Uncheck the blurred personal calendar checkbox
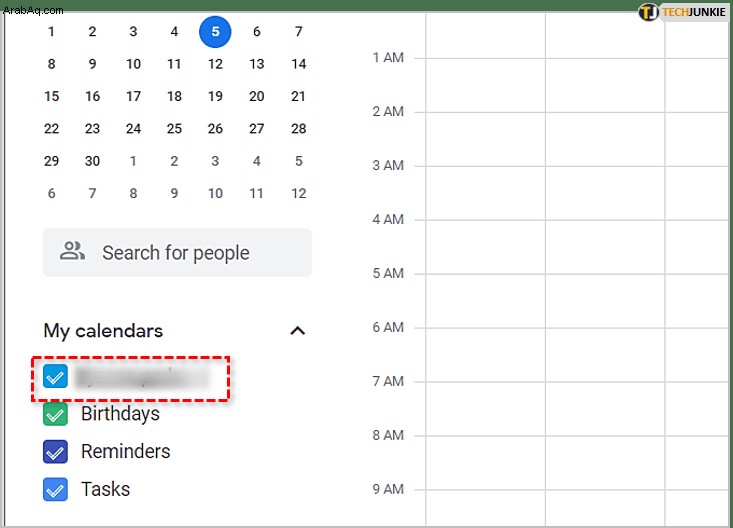The height and width of the screenshot is (528, 733). (x=55, y=376)
